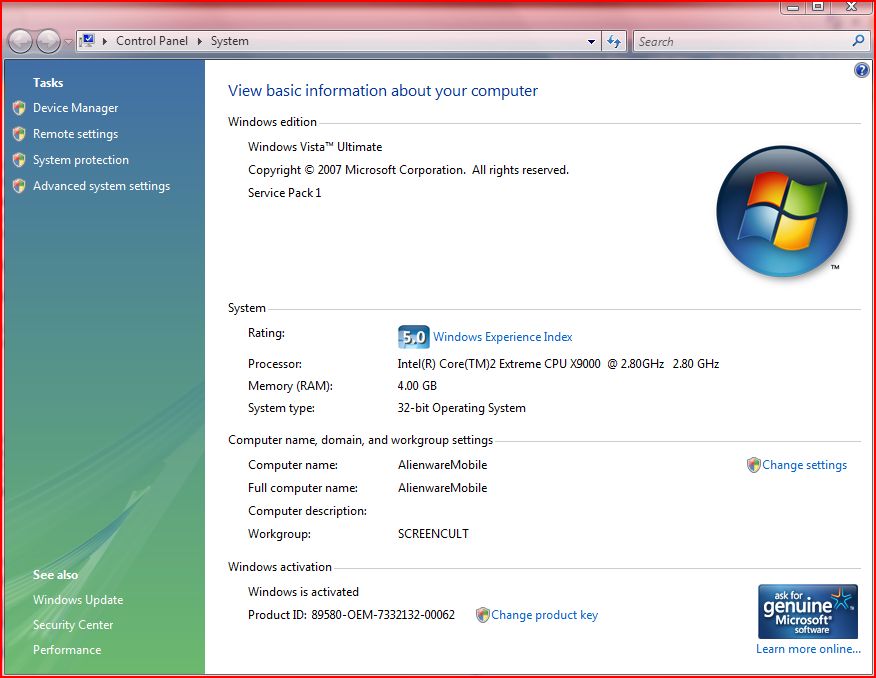The width and height of the screenshot is (876, 678).
Task: Open Performance under See also
Action: click(x=67, y=650)
